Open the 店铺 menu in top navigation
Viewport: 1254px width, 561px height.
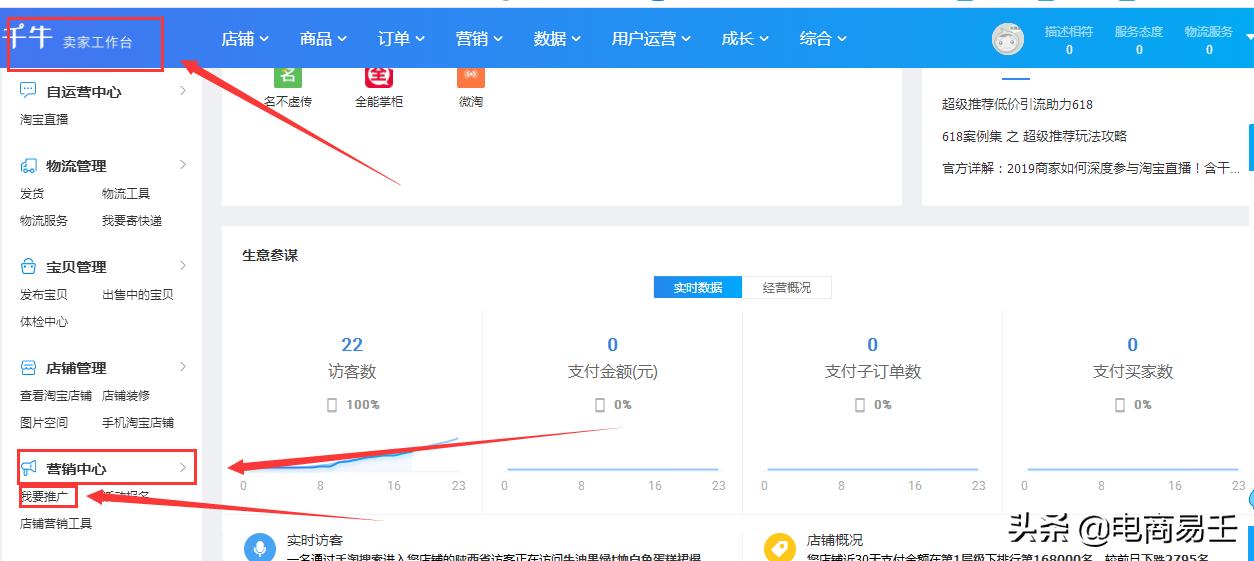(245, 38)
